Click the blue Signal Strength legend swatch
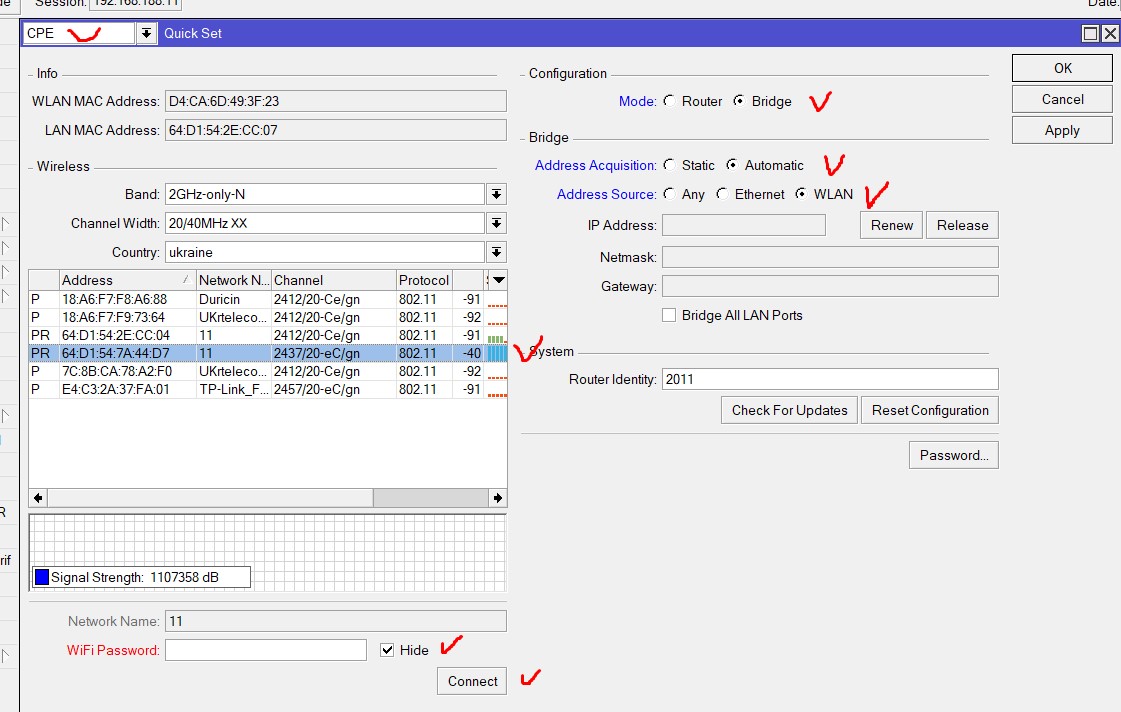The image size is (1121, 712). (42, 577)
